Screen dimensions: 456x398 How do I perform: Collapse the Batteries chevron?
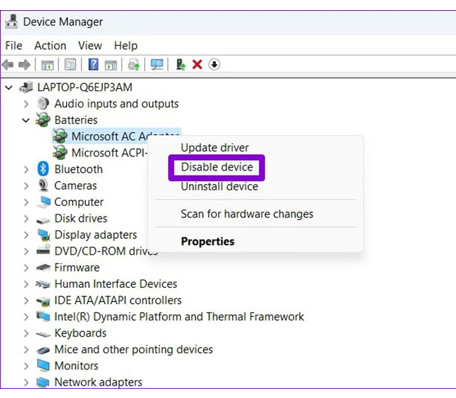pos(26,120)
